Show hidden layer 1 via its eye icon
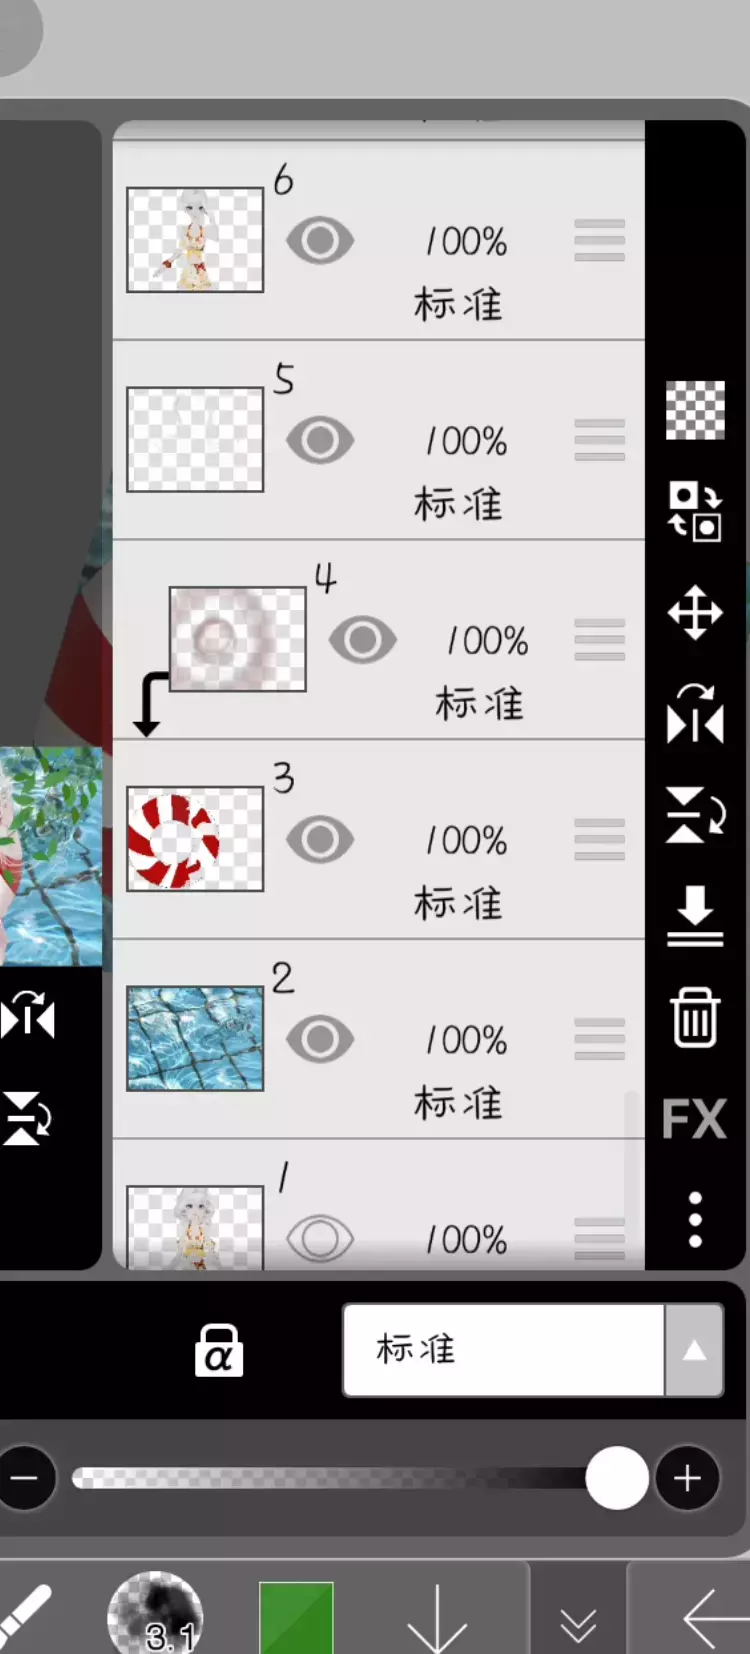The height and width of the screenshot is (1654, 750). pyautogui.click(x=320, y=1239)
